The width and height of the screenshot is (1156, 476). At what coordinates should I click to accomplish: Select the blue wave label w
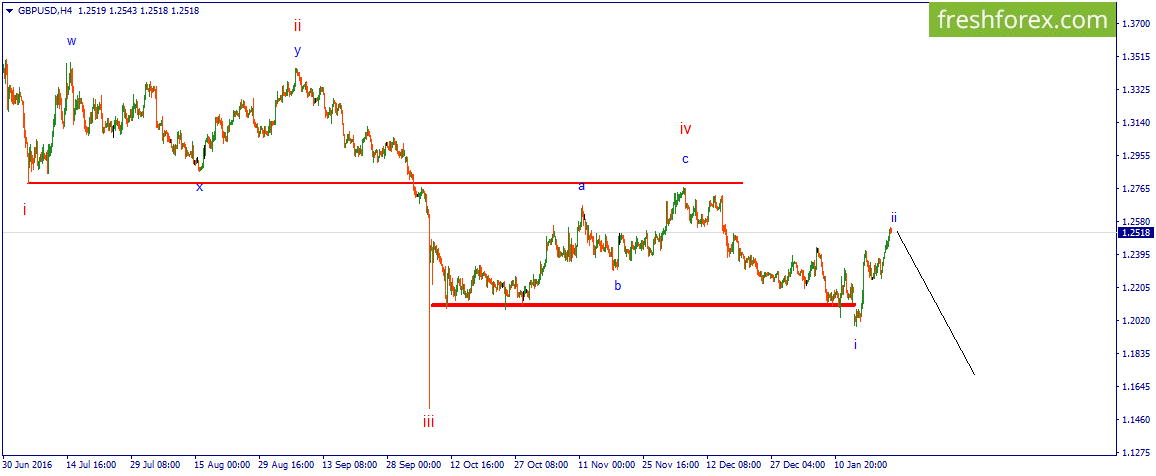72,41
